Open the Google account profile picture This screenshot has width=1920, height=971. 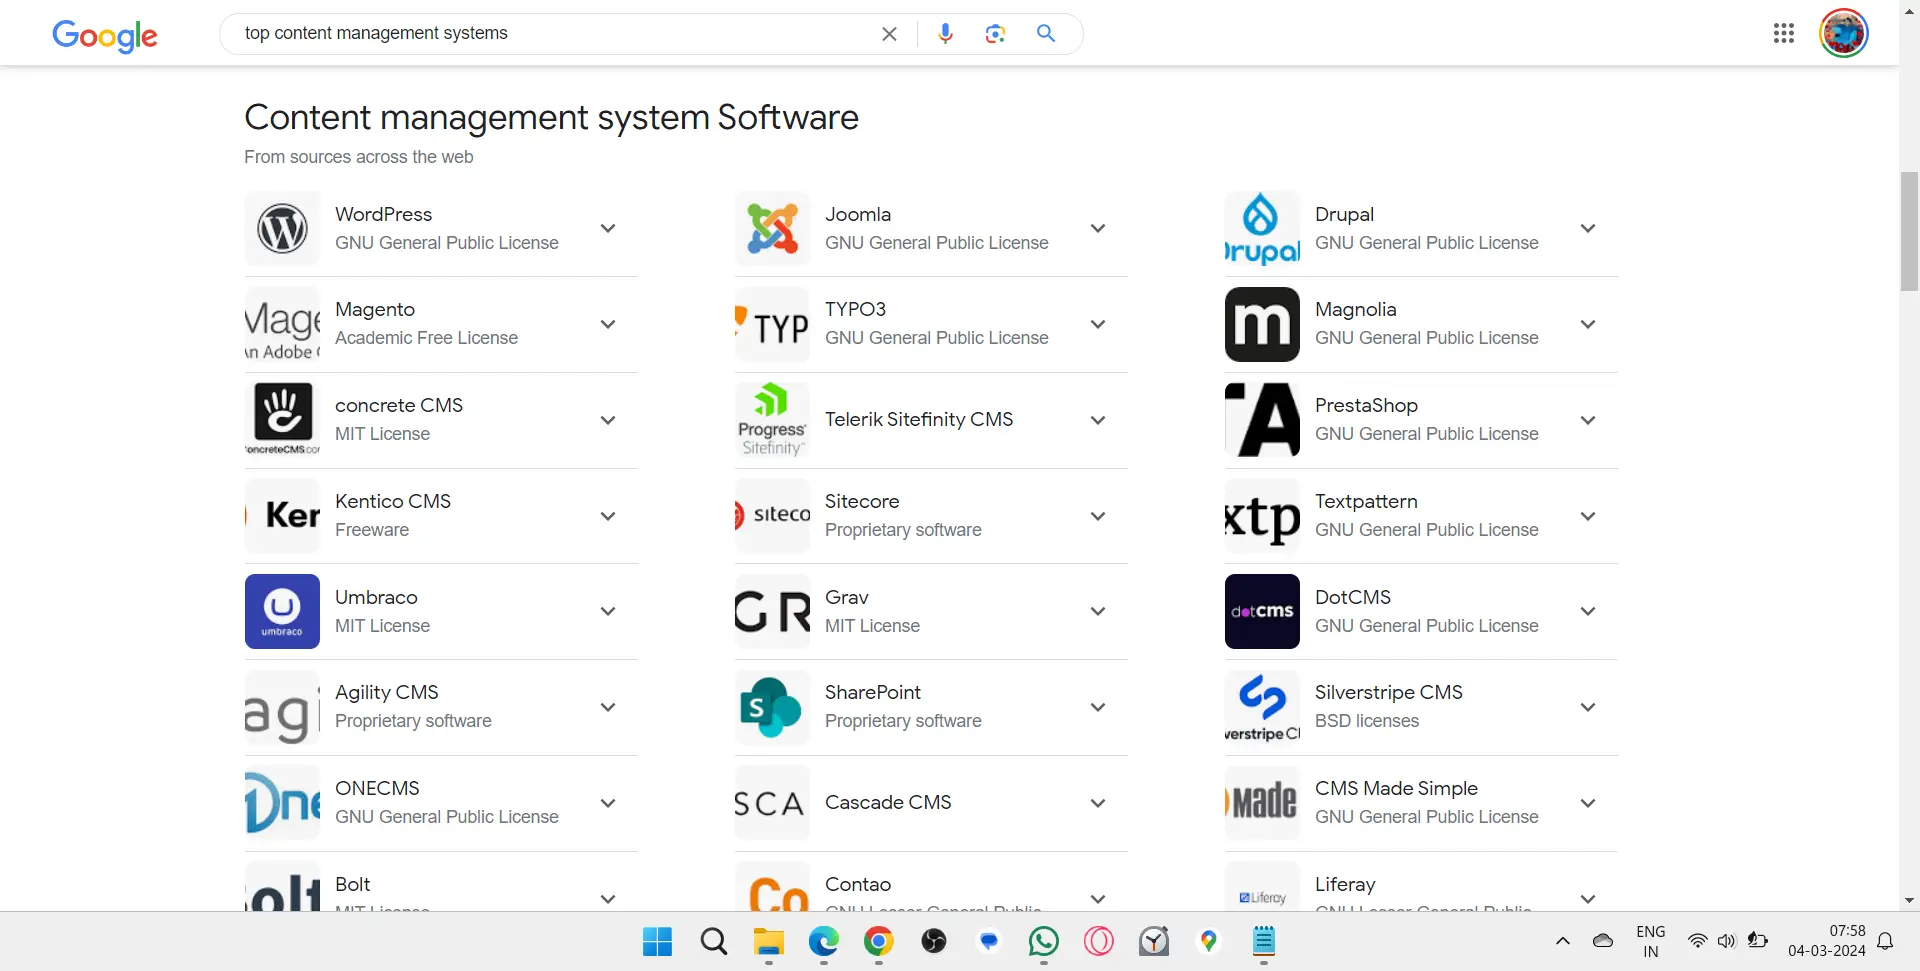1844,33
